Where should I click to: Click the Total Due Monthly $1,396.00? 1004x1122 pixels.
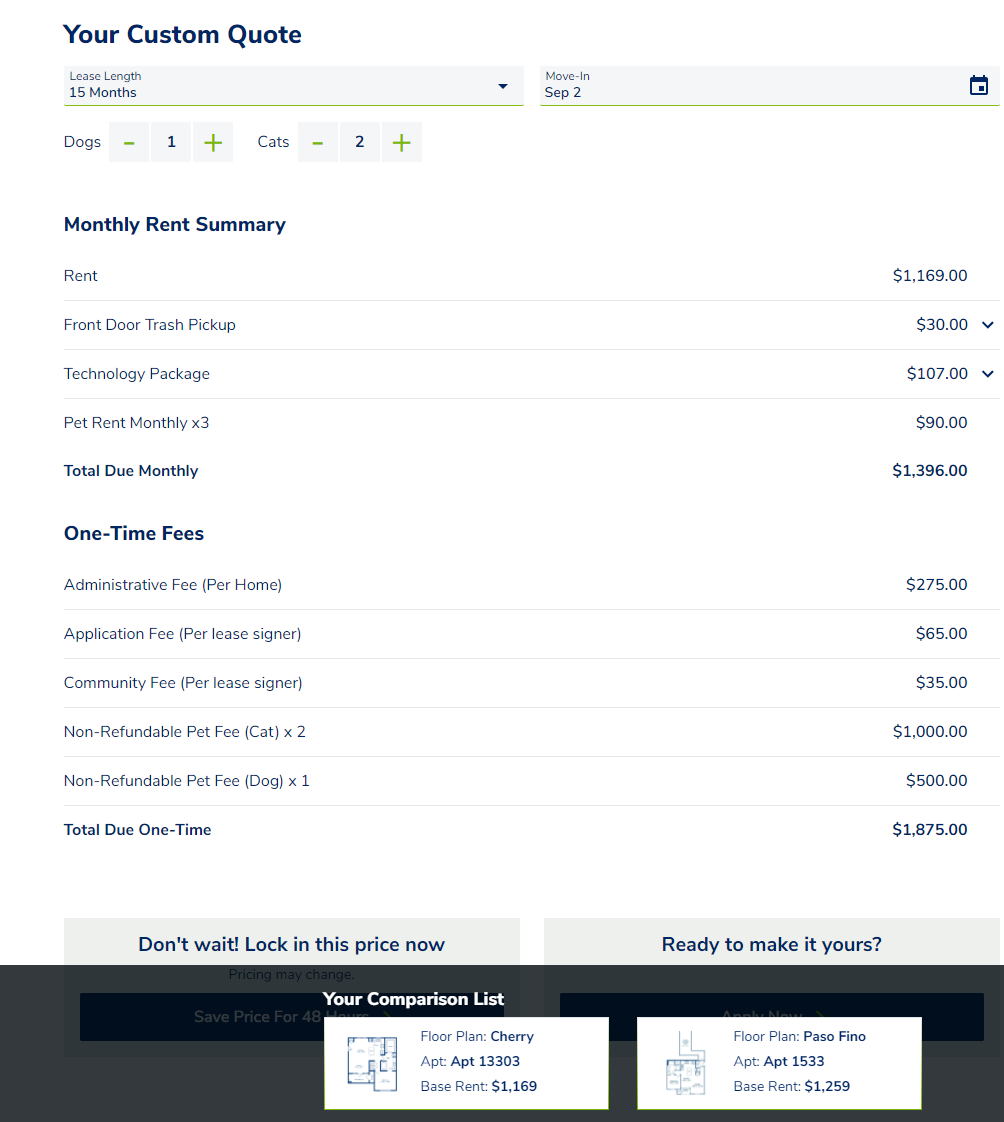coord(930,471)
